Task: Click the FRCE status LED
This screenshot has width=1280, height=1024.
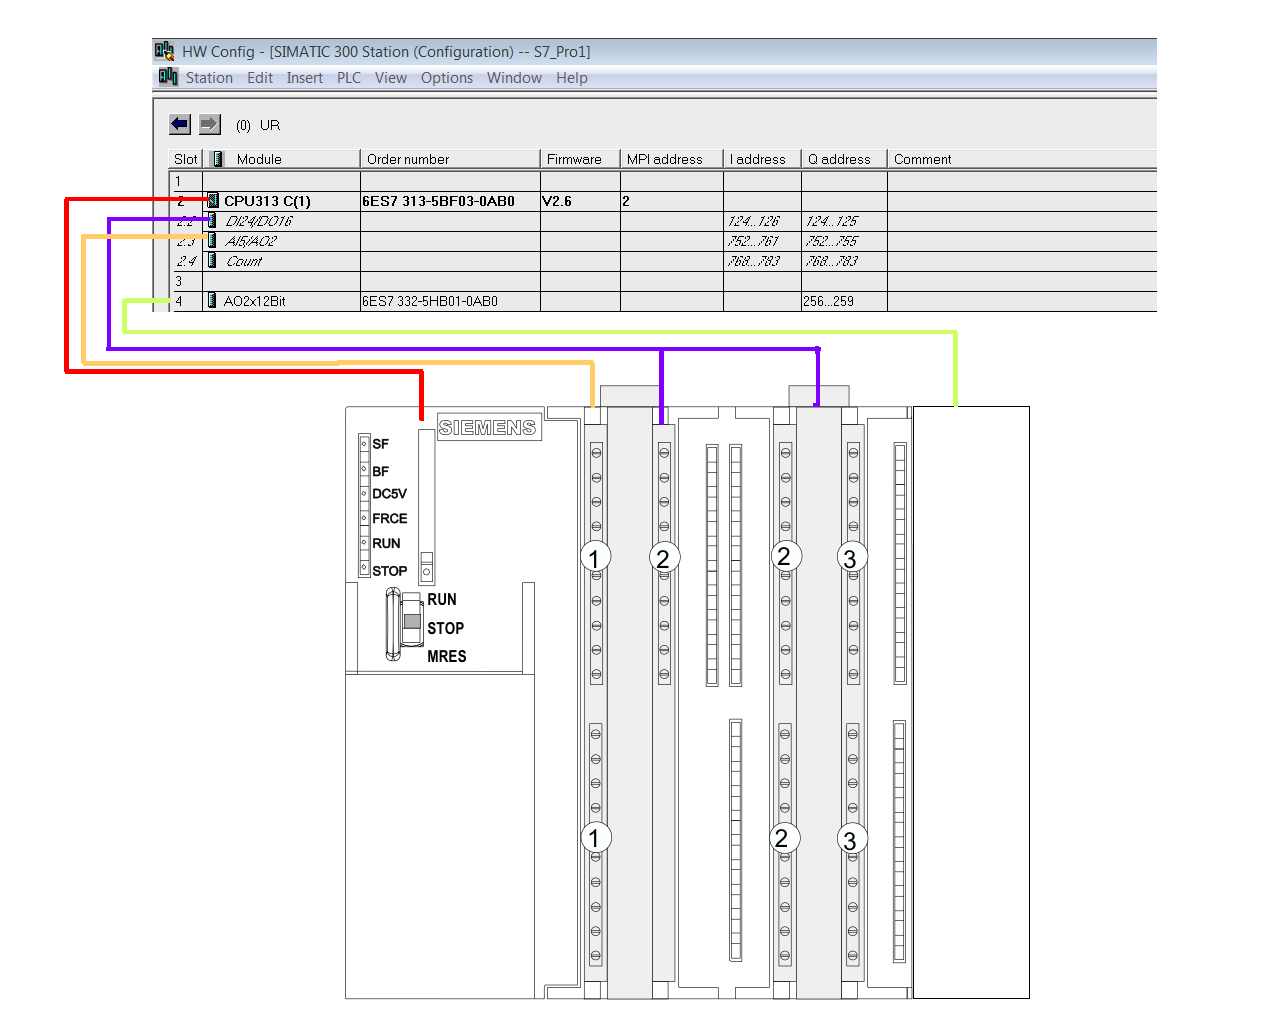Action: [364, 518]
